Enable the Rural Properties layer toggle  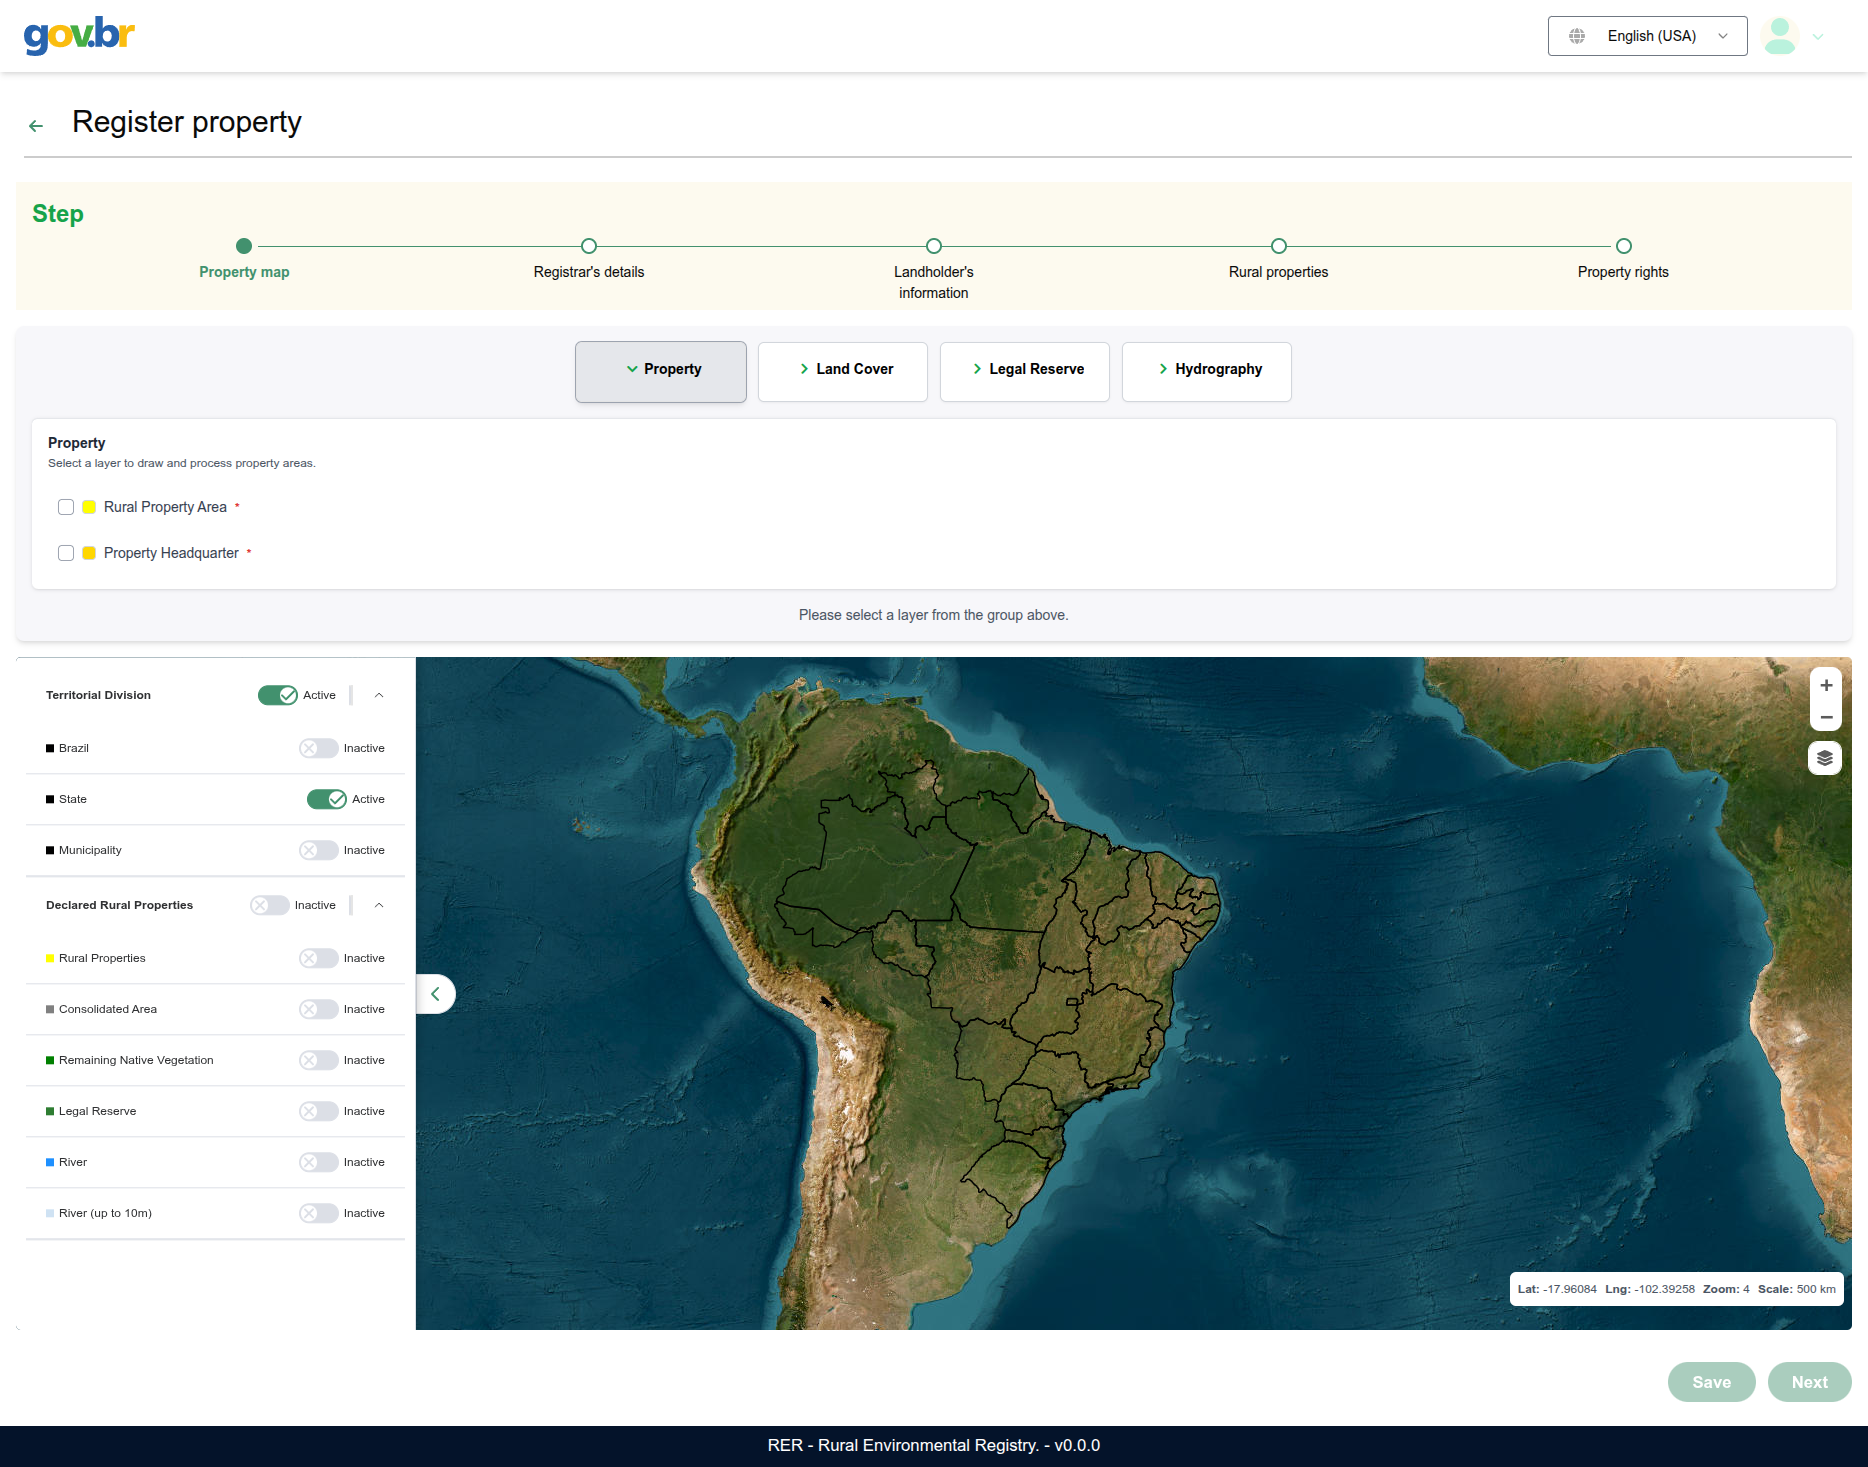[319, 958]
